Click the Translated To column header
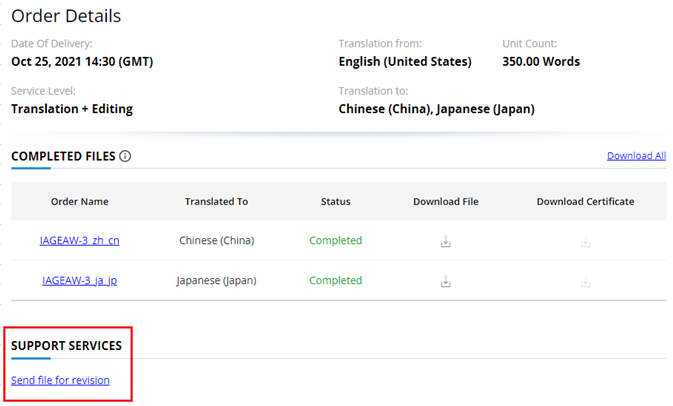This screenshot has height=406, width=673. pyautogui.click(x=216, y=201)
